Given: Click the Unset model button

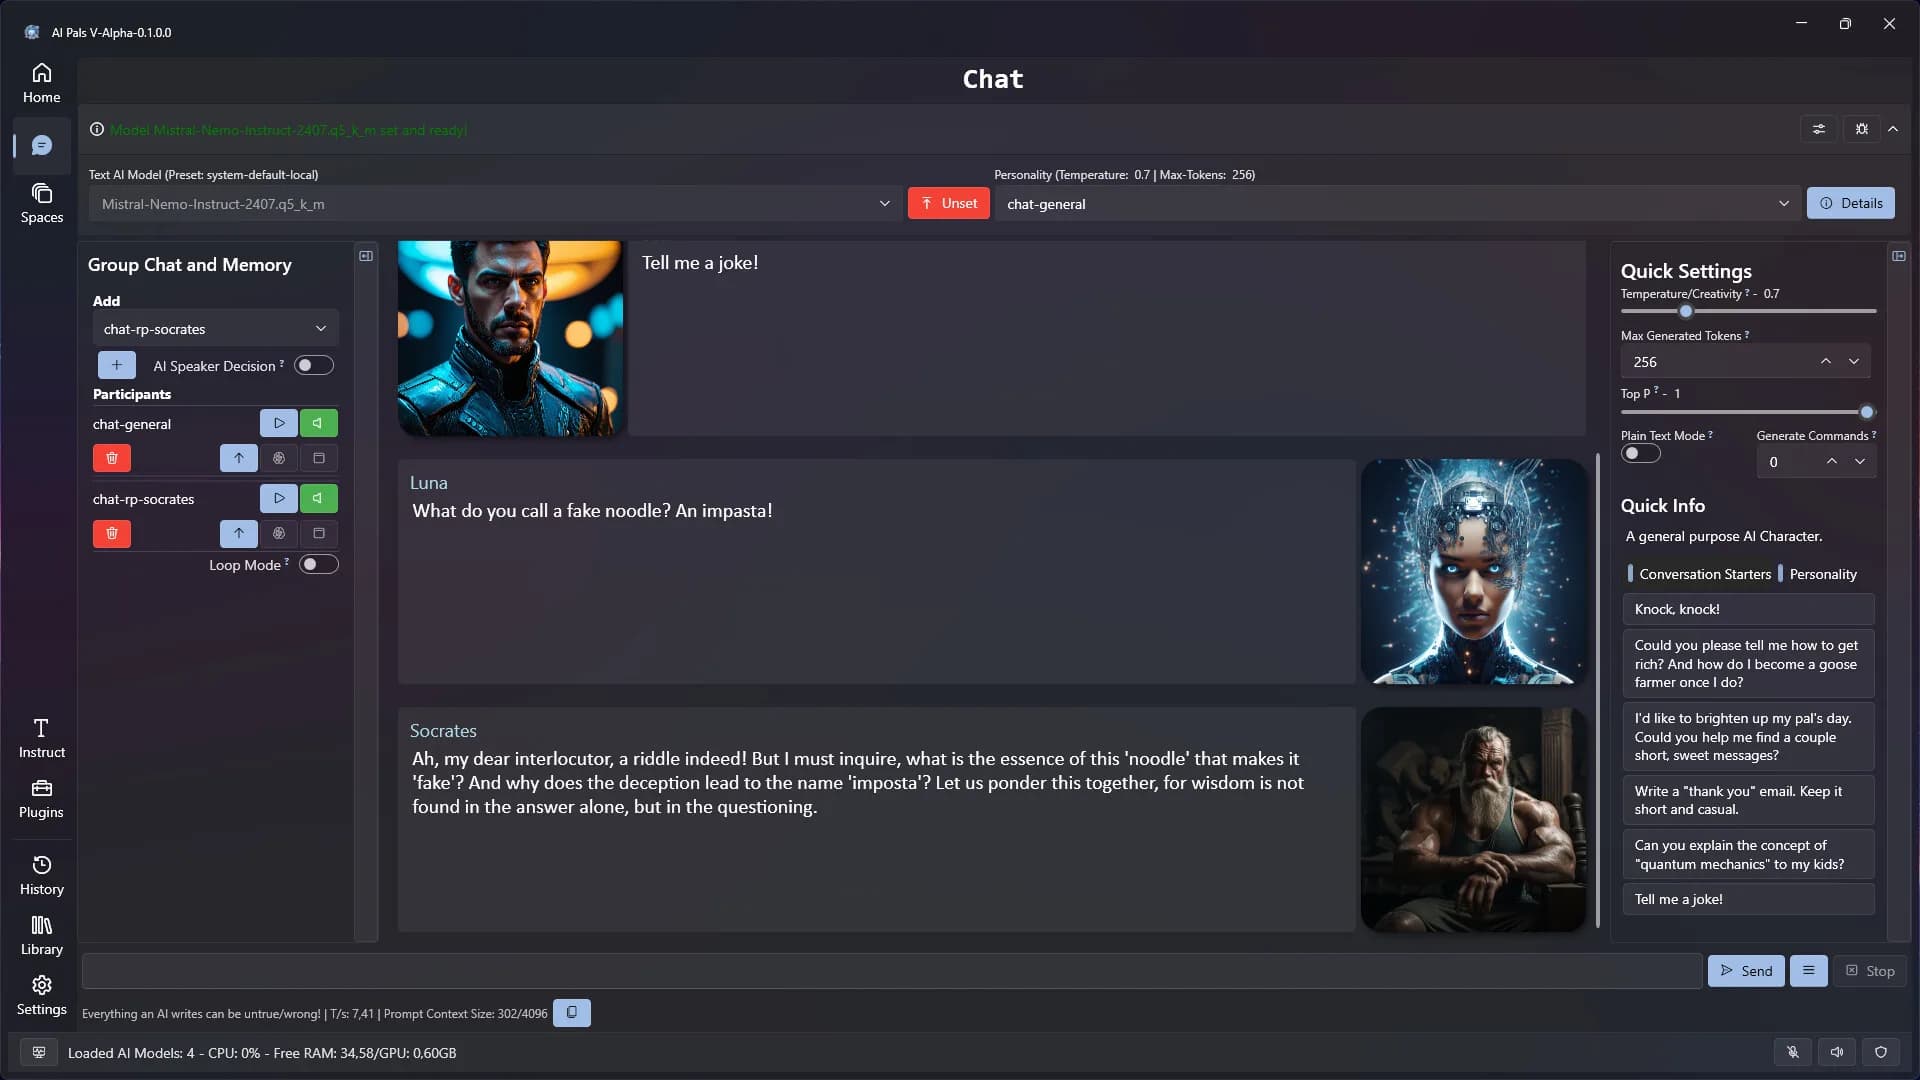Looking at the screenshot, I should coord(948,203).
